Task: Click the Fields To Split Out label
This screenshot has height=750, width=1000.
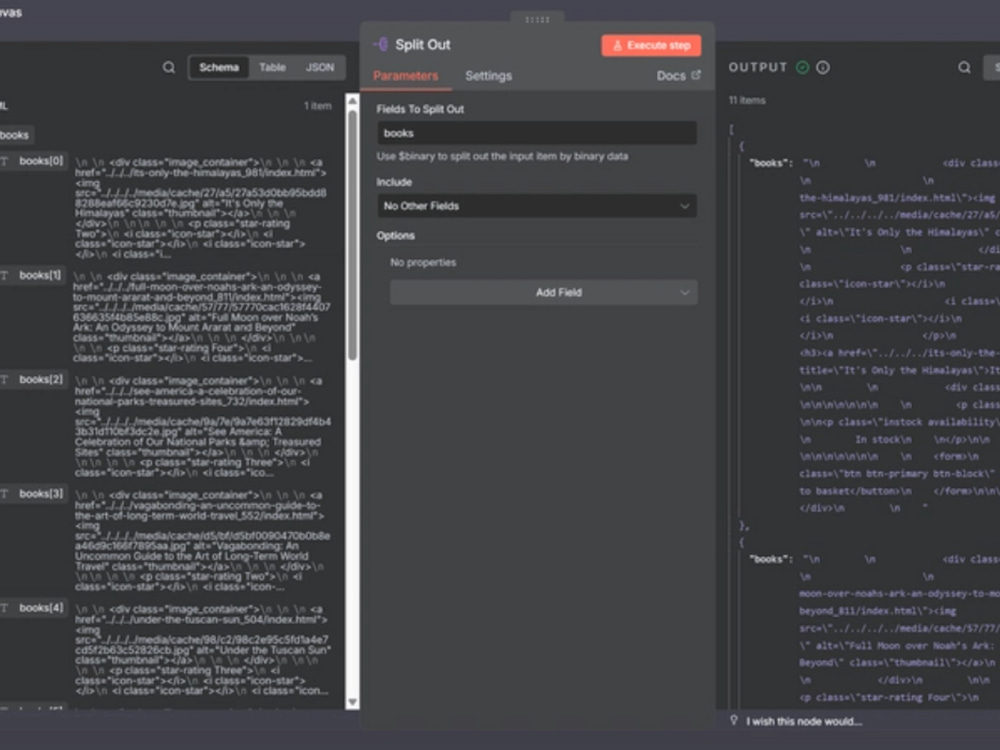Action: (420, 109)
